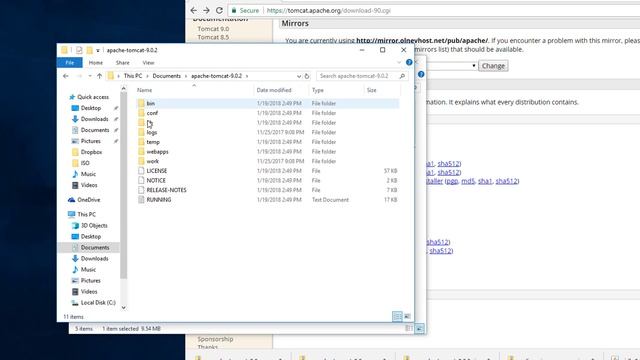Reload the Tomcat download page
Viewport: 640px width, 360px height.
coord(220,10)
